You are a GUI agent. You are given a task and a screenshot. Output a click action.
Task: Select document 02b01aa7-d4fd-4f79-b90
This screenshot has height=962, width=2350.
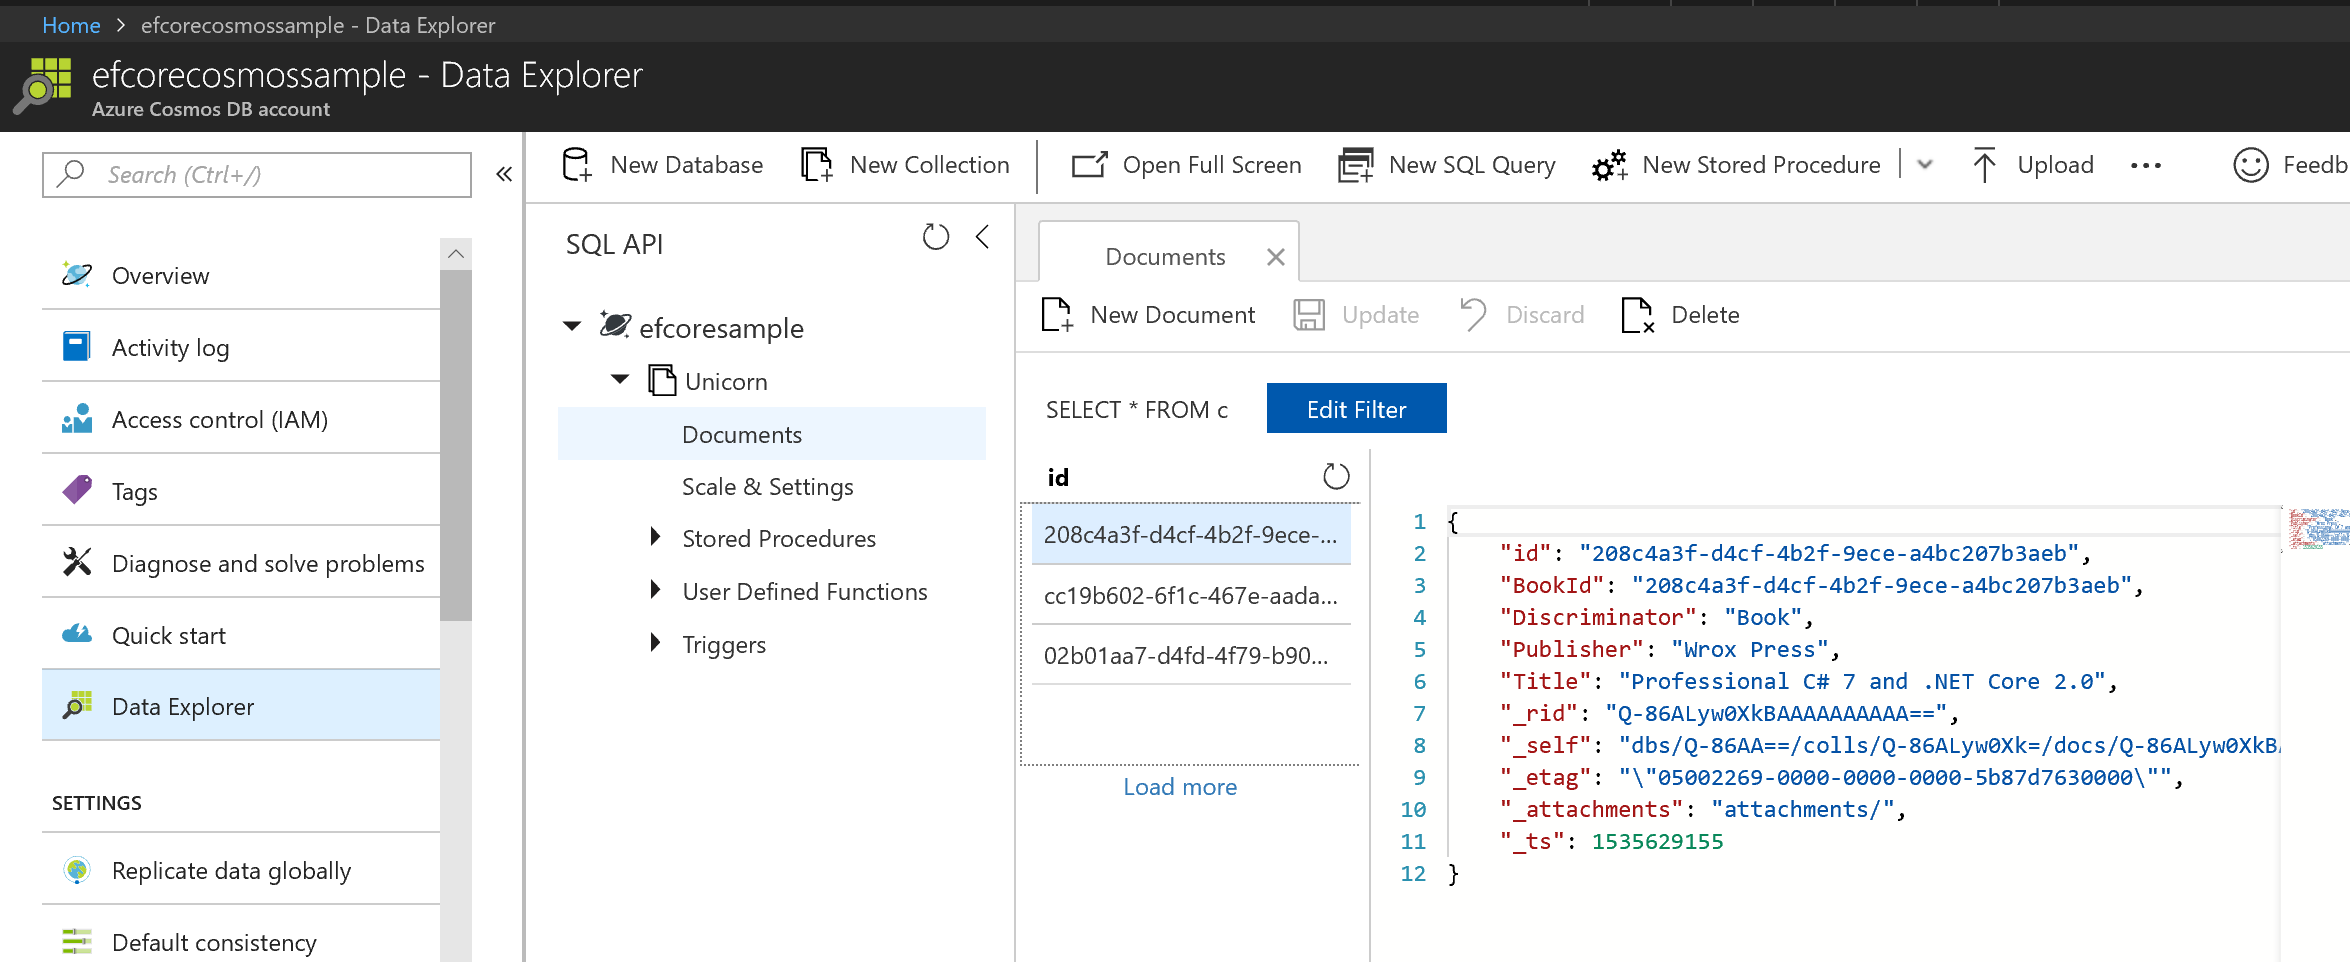[x=1191, y=655]
